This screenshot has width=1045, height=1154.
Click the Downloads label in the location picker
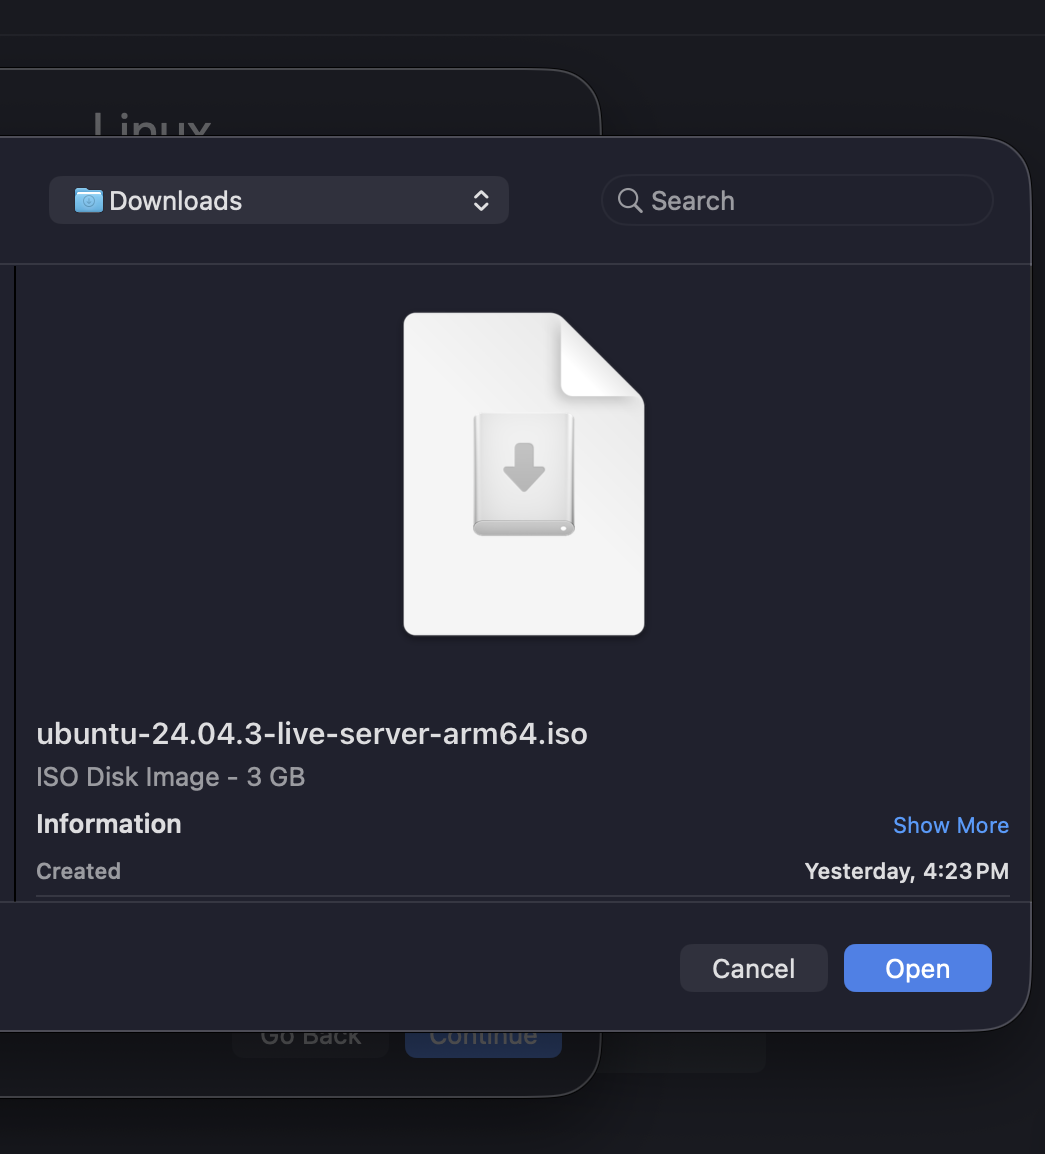pyautogui.click(x=176, y=200)
